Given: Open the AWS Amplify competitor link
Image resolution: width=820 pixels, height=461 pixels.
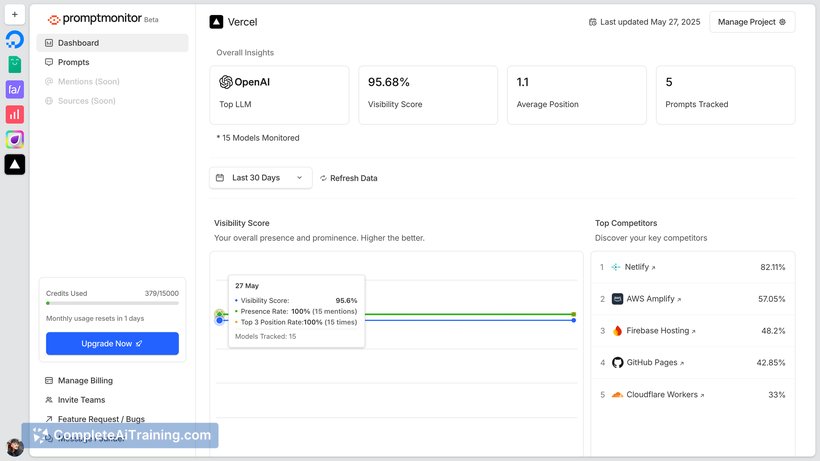Looking at the screenshot, I should pyautogui.click(x=654, y=299).
